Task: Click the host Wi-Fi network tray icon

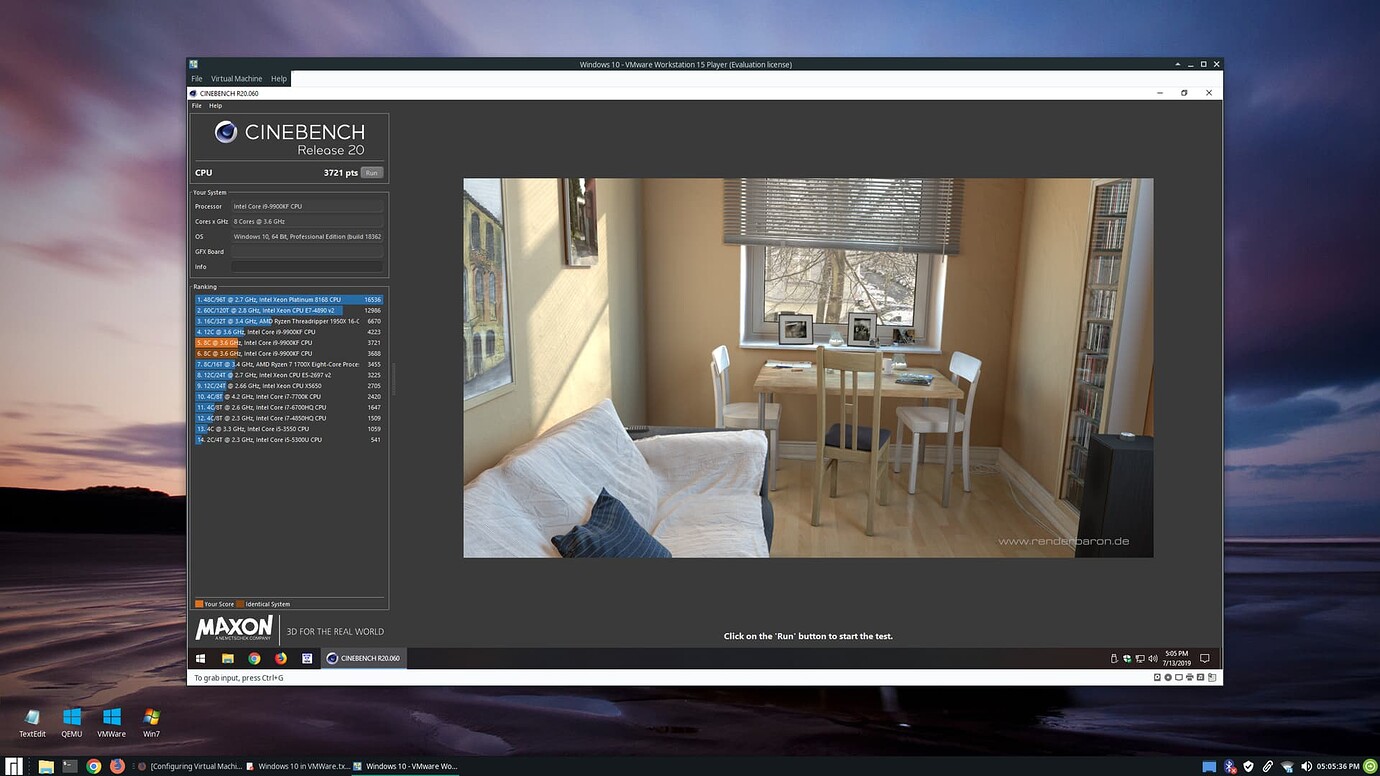Action: pos(1287,767)
